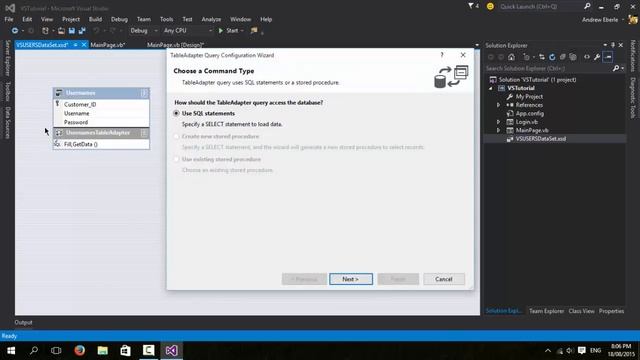This screenshot has height=360, width=640.
Task: Click the Open File toolbar icon
Action: [61, 31]
